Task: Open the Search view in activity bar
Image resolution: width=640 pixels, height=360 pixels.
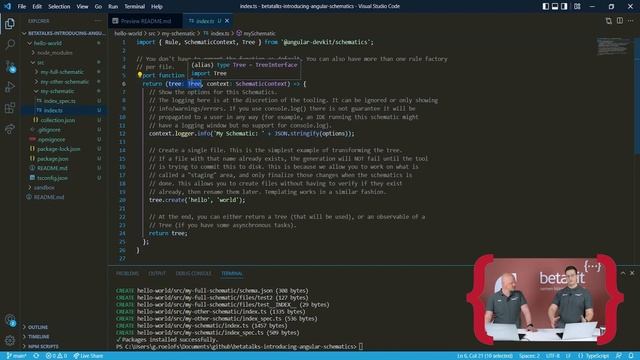Action: pos(10,44)
